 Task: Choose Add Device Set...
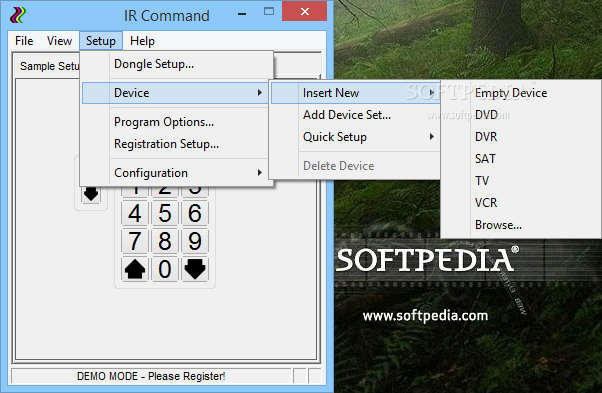point(355,115)
